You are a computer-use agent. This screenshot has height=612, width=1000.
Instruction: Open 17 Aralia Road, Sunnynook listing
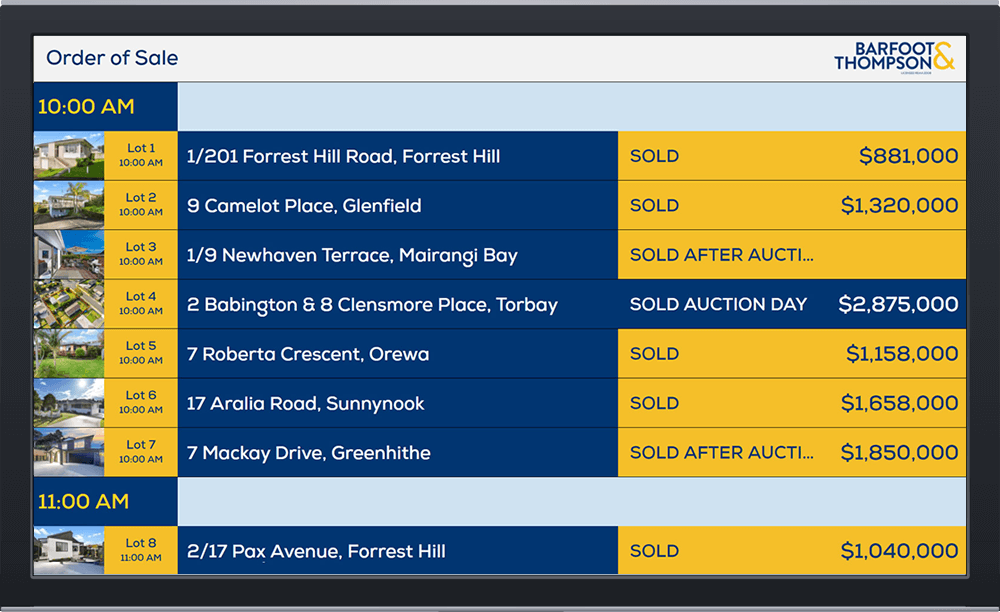pyautogui.click(x=305, y=404)
